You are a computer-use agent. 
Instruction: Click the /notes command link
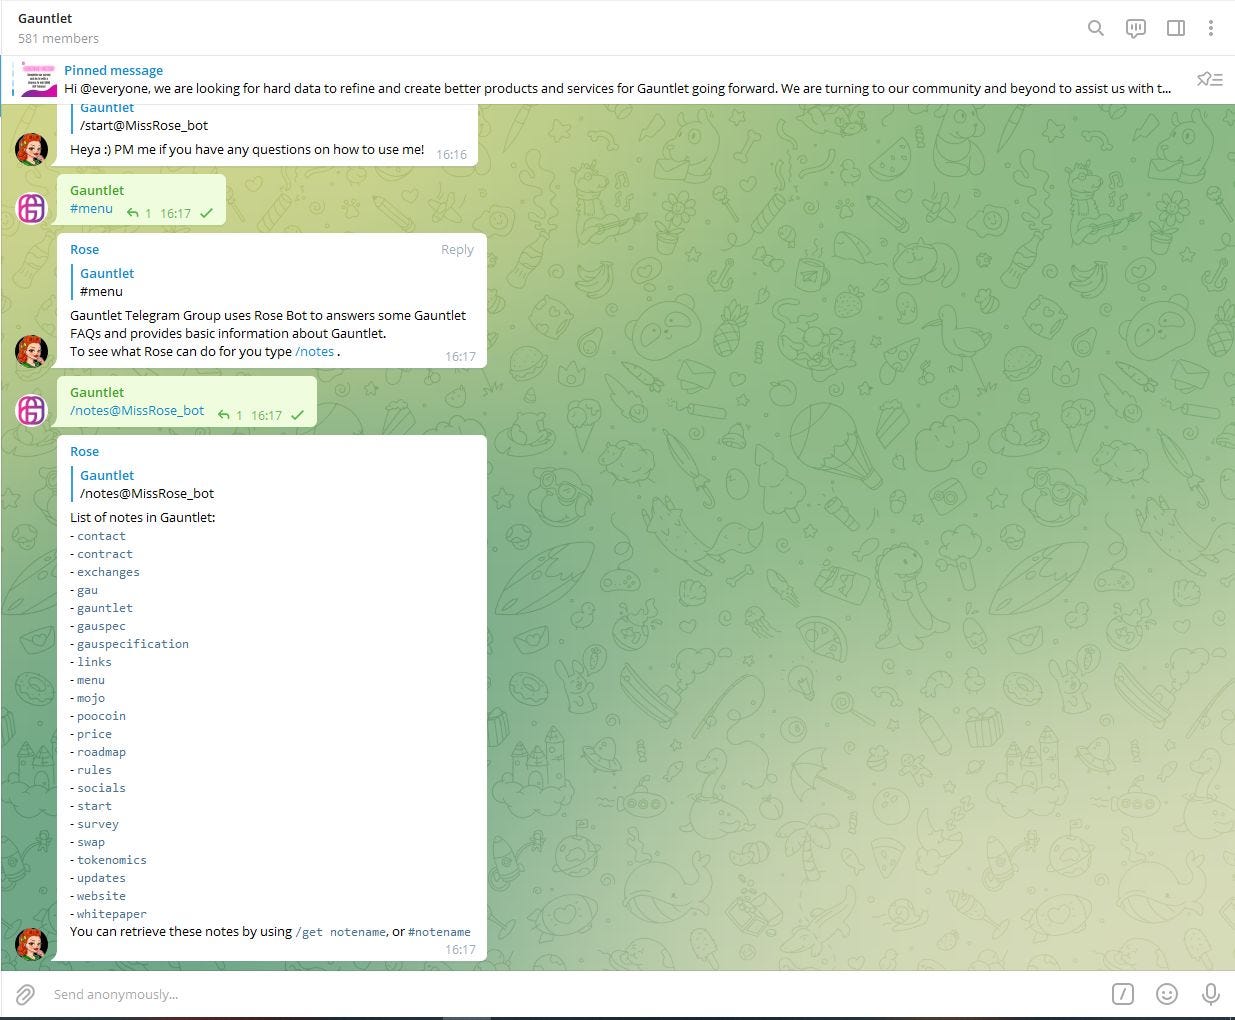(x=314, y=351)
